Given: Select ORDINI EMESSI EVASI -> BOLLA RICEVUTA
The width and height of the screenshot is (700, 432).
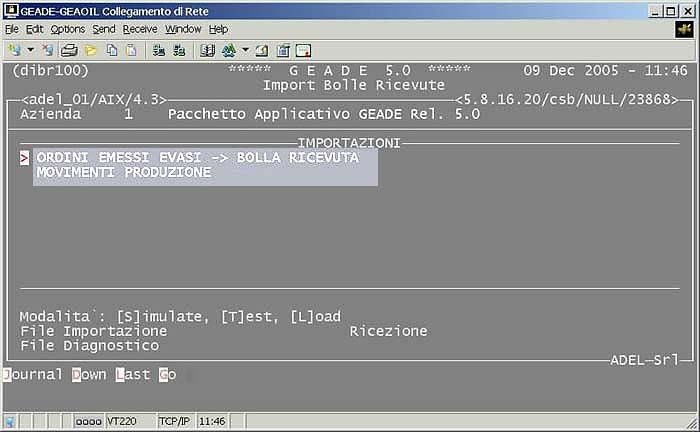Looking at the screenshot, I should pos(197,158).
